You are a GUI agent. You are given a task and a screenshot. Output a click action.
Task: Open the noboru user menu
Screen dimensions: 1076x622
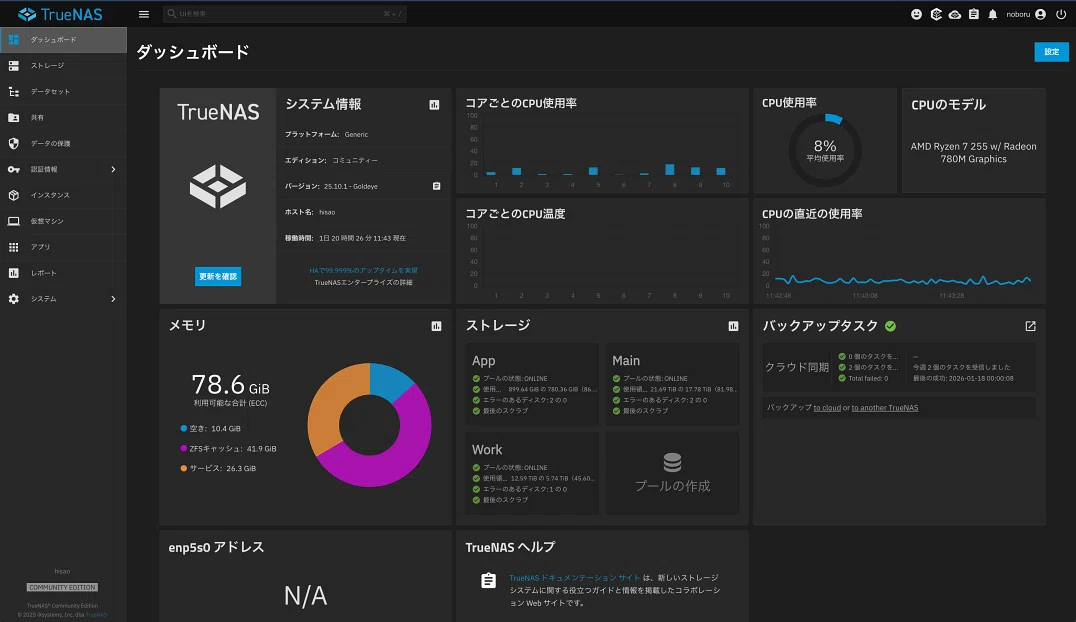coord(1026,14)
